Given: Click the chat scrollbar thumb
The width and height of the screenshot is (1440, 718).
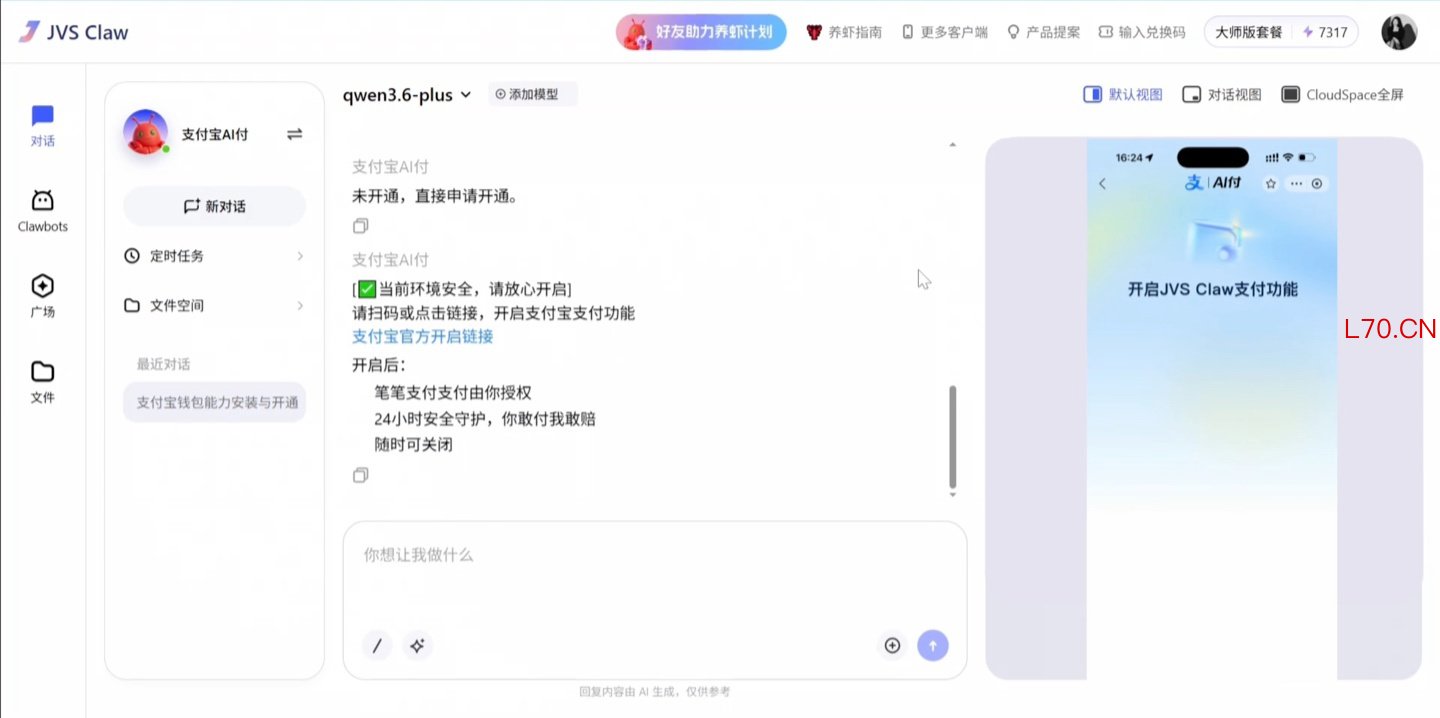Looking at the screenshot, I should [x=952, y=436].
